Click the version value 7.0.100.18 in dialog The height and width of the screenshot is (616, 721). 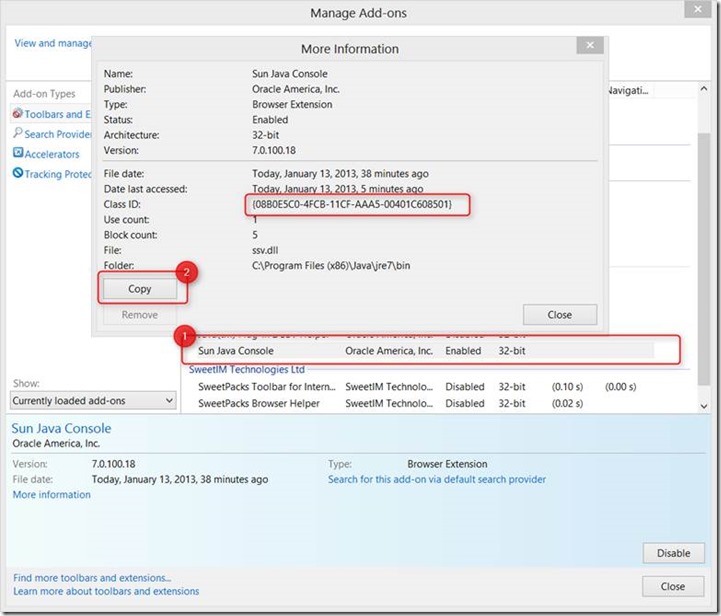click(x=274, y=150)
